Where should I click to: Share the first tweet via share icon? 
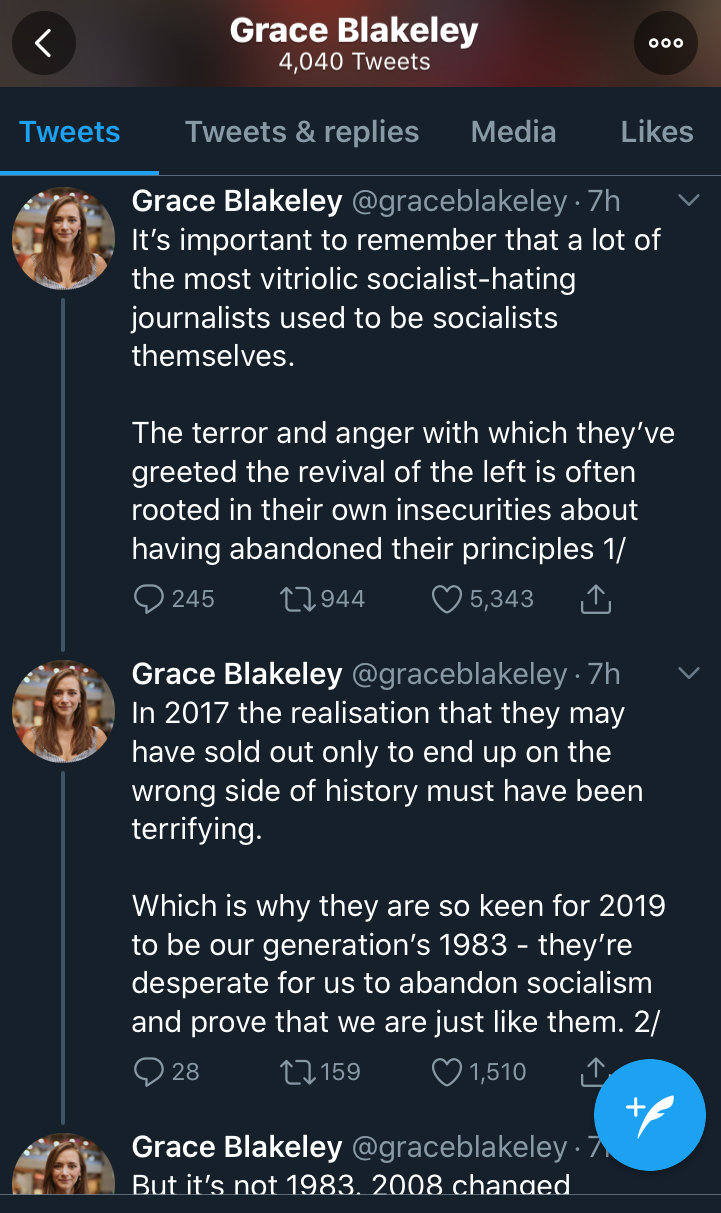[x=595, y=599]
